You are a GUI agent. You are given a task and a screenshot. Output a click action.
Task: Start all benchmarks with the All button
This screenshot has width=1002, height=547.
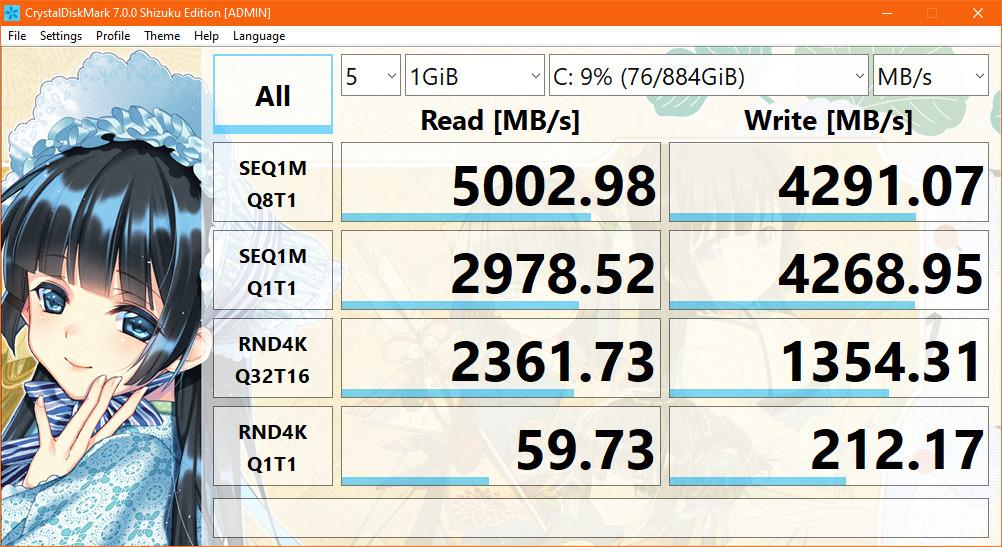273,94
